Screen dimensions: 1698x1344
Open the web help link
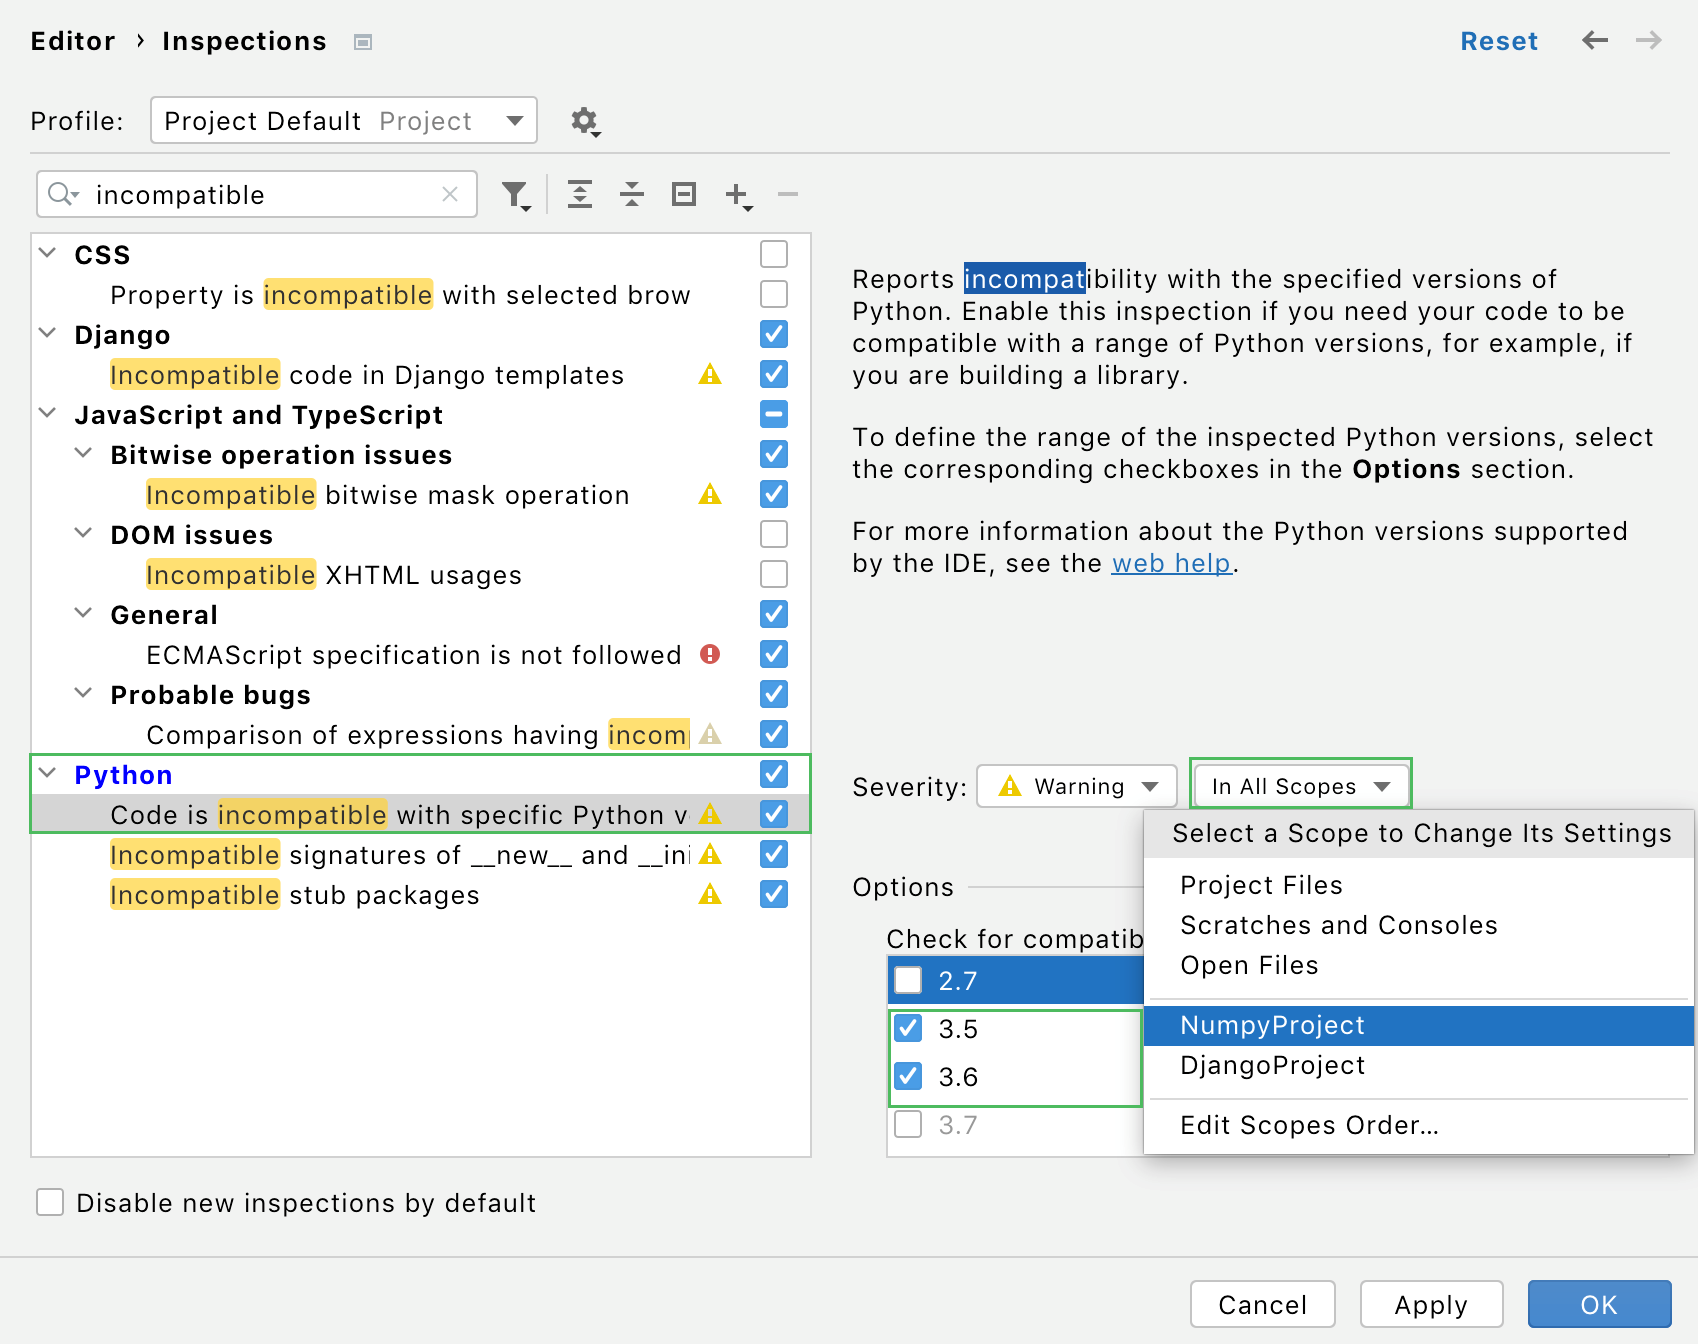coord(1170,563)
